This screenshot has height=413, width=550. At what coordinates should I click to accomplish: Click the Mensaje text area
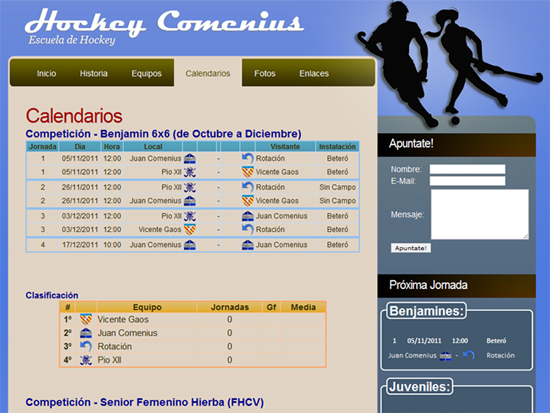[479, 214]
